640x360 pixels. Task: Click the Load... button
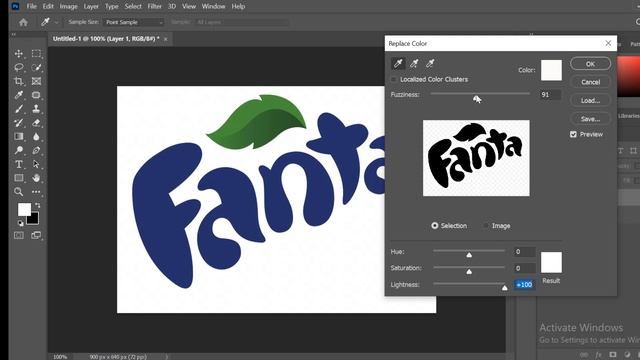pos(590,100)
